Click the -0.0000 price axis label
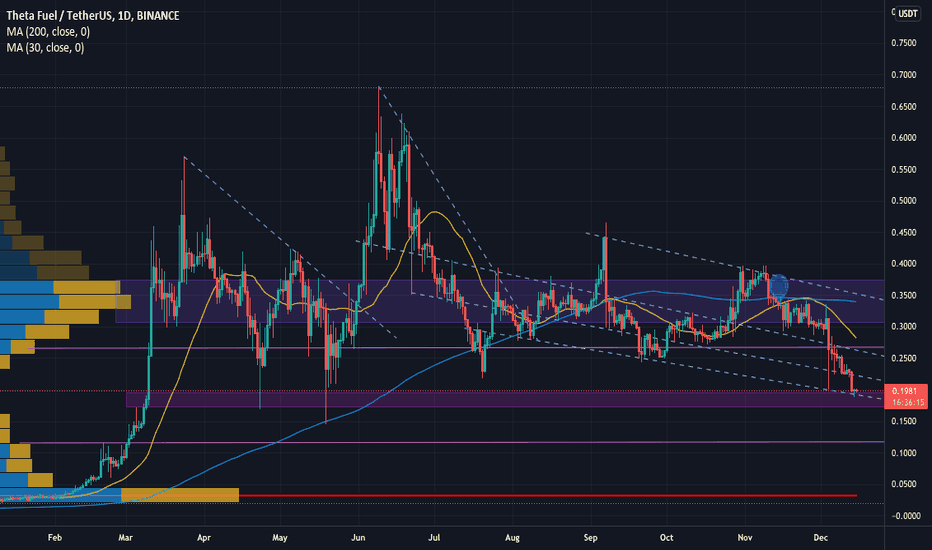 click(x=906, y=516)
